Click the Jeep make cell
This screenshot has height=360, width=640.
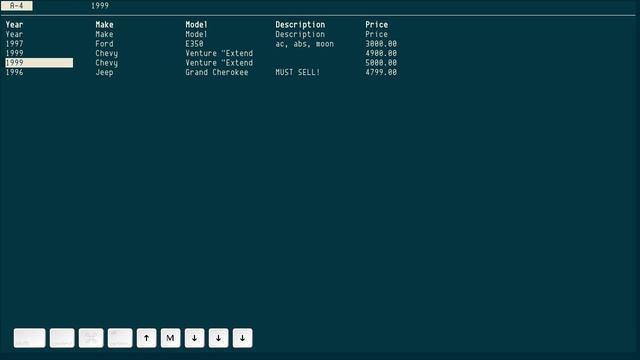pos(104,73)
